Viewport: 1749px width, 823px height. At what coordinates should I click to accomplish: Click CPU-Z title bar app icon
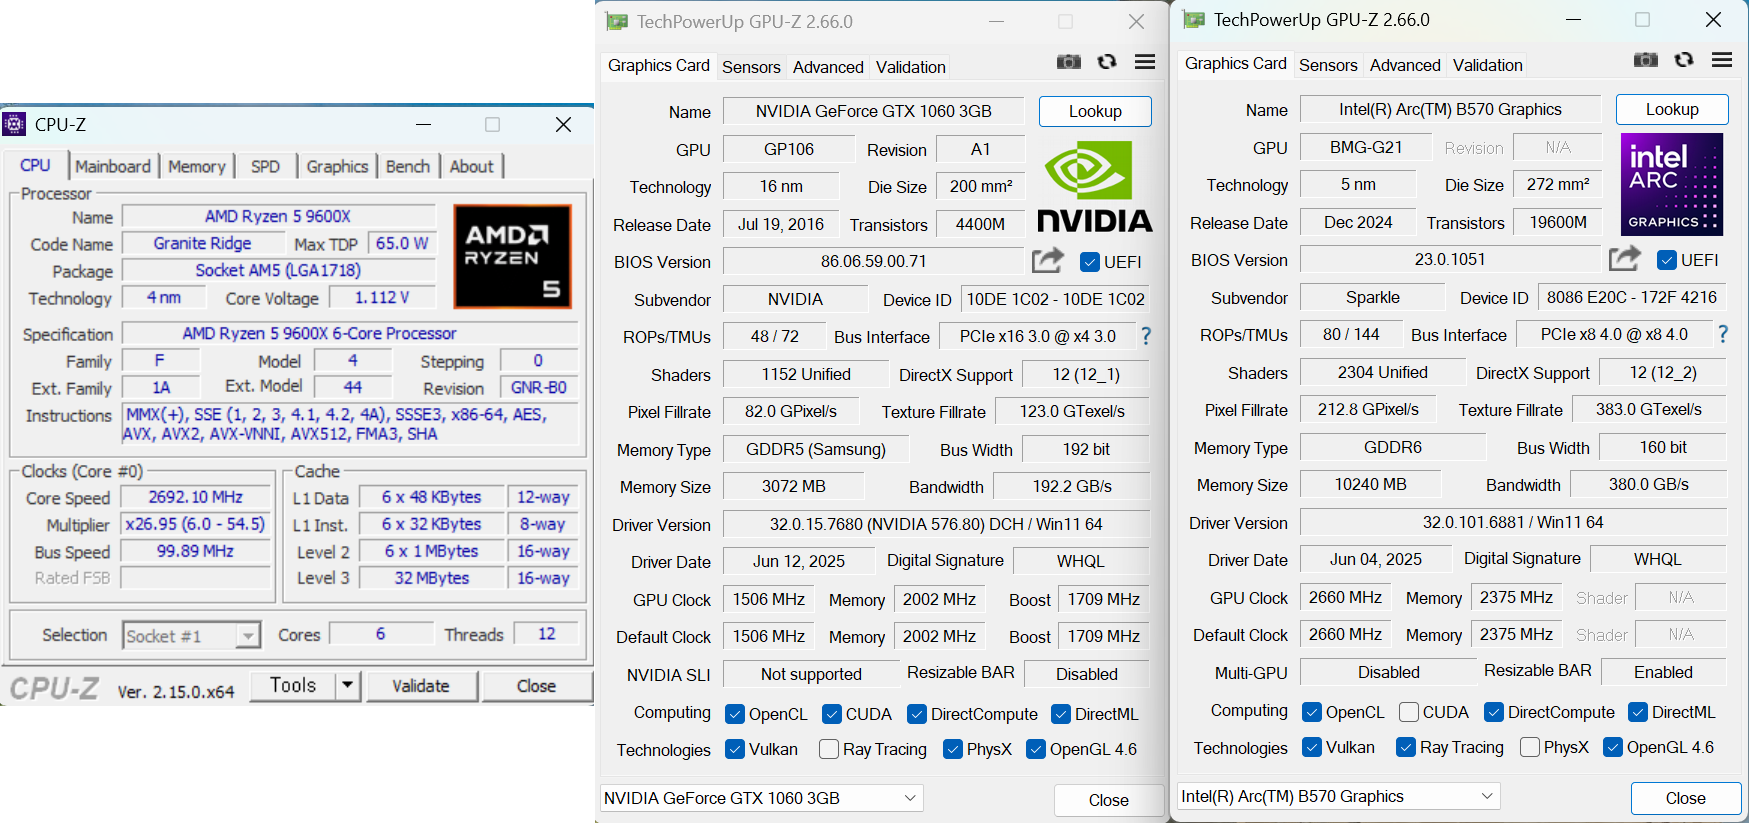tap(14, 124)
